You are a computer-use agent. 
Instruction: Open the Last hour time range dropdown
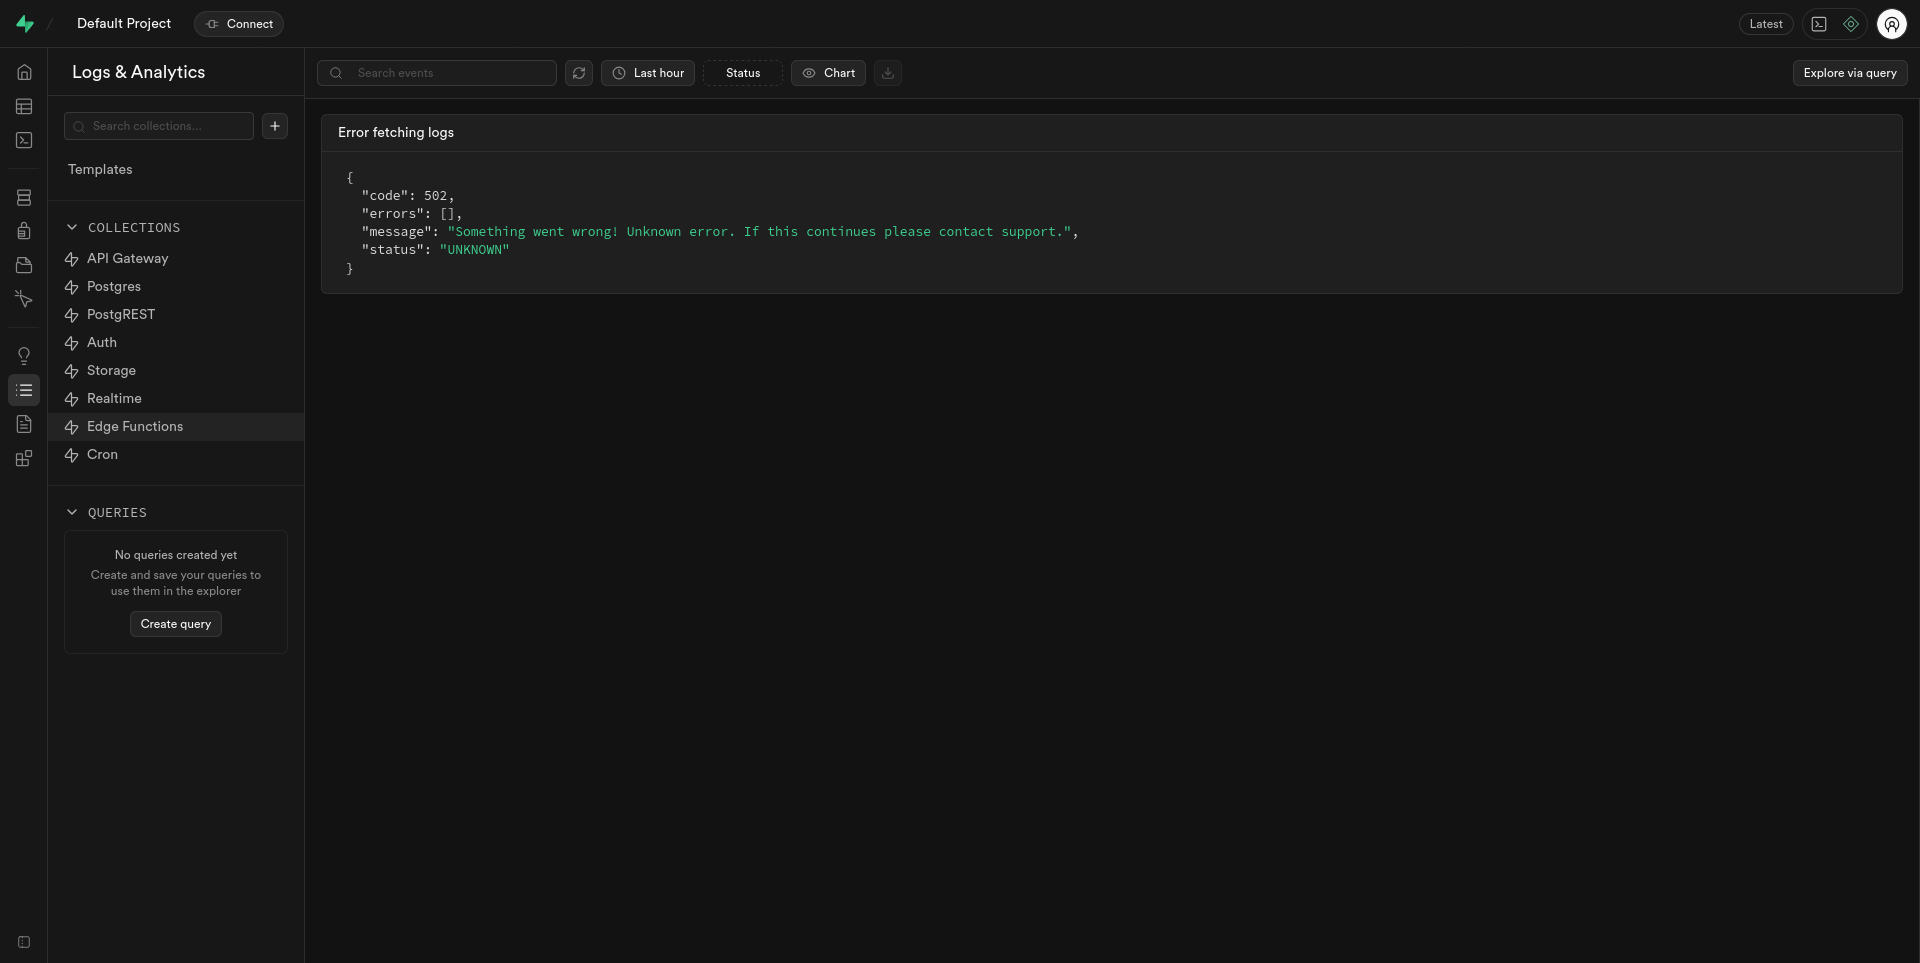(x=648, y=73)
